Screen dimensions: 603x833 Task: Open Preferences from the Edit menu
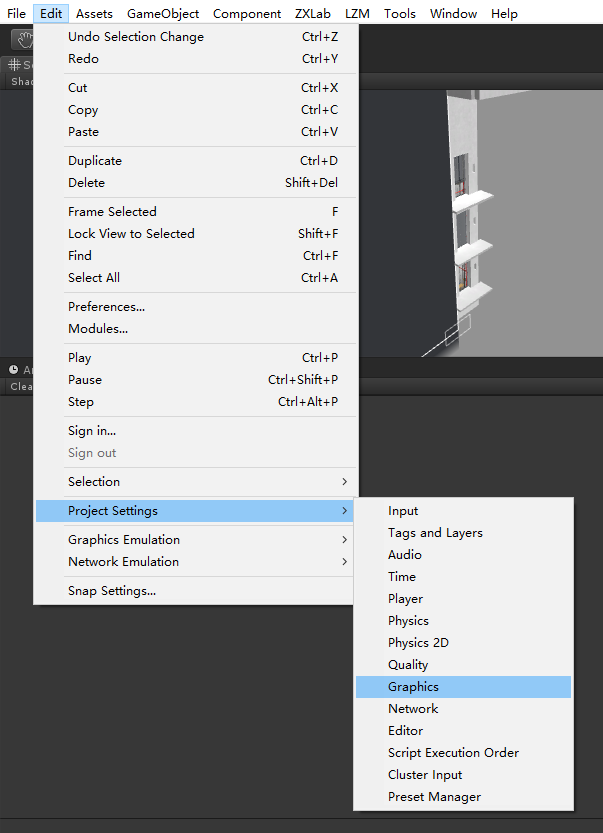(x=107, y=306)
